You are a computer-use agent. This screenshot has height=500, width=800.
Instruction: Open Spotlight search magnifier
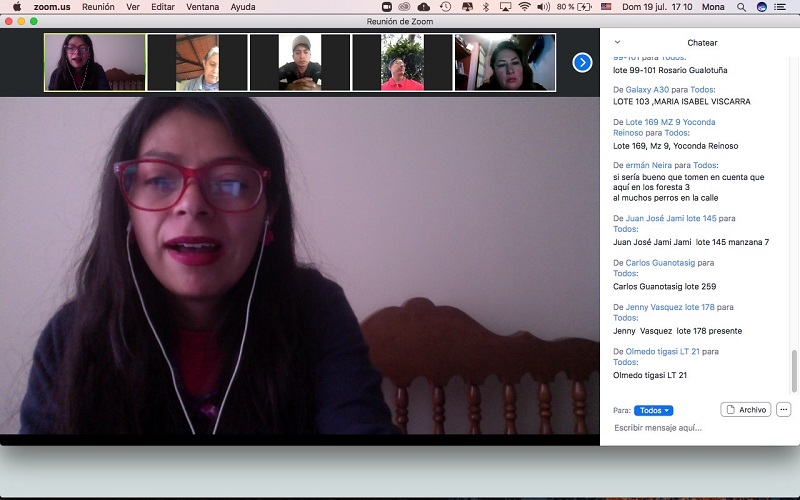741,7
